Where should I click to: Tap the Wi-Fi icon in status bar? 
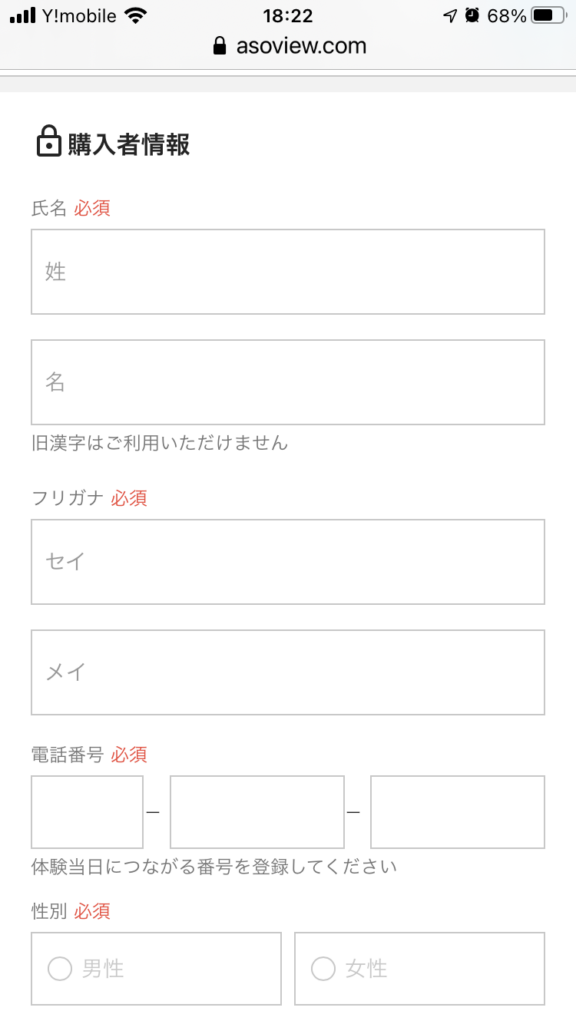click(x=136, y=16)
